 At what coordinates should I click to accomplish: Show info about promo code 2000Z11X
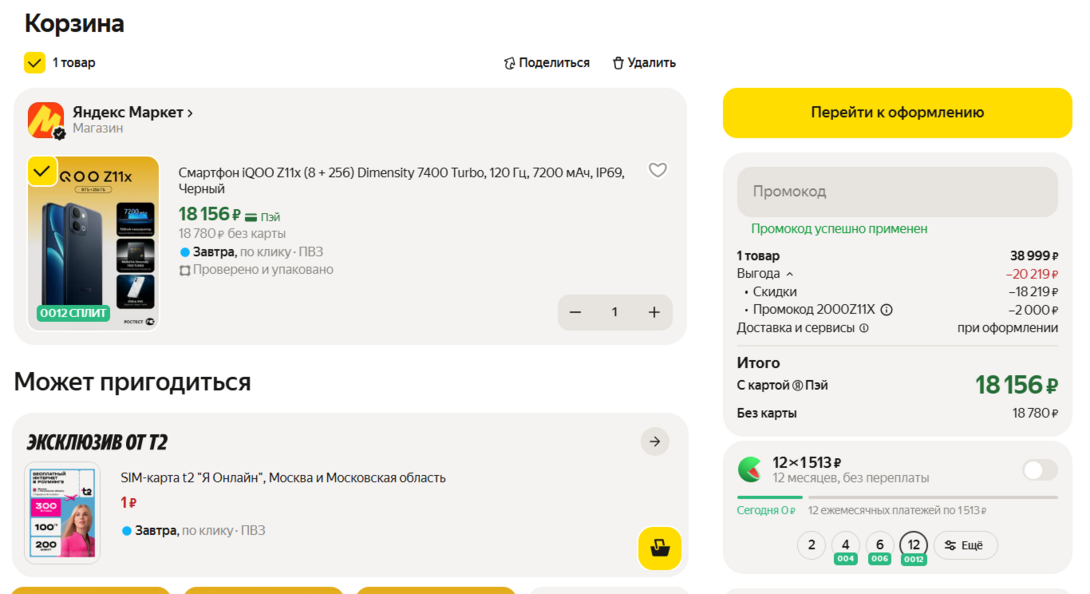coord(887,310)
